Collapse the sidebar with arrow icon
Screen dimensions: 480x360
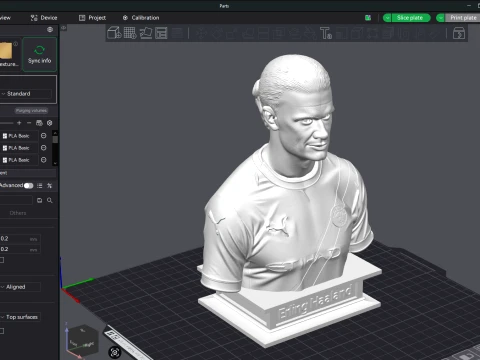coord(63,28)
